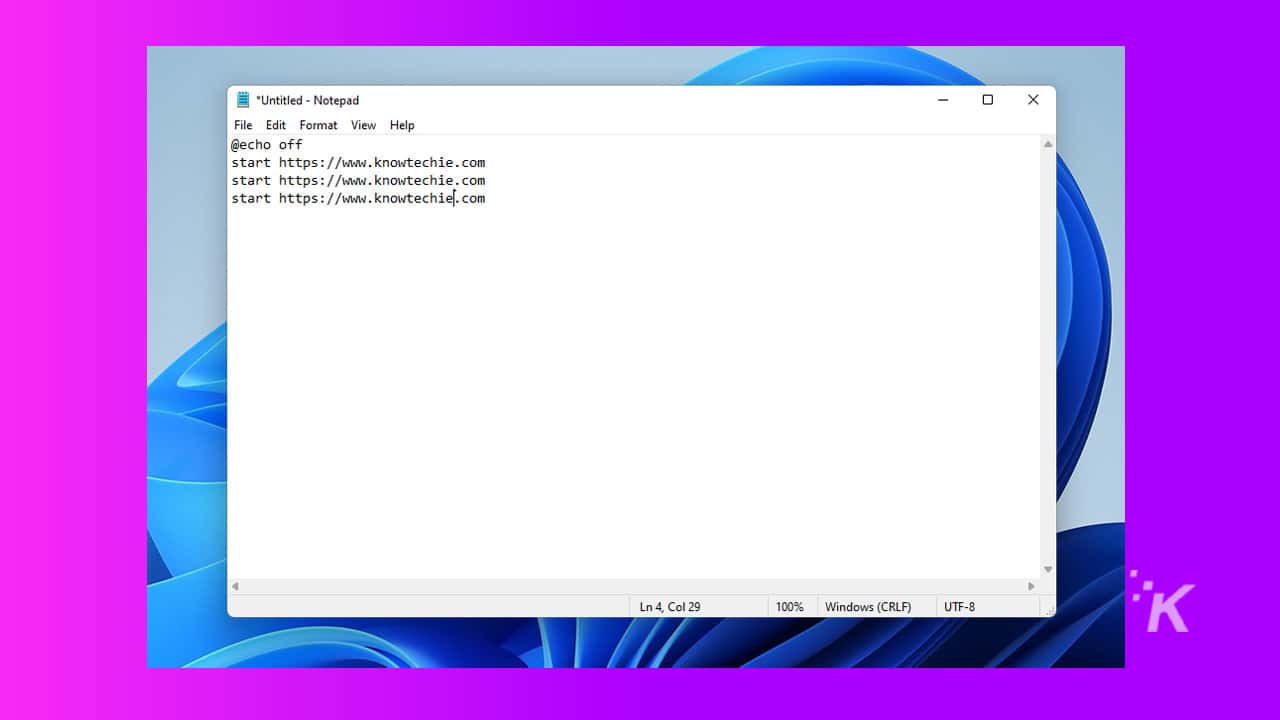Expand the Format menu
Viewport: 1280px width, 720px height.
(x=318, y=125)
